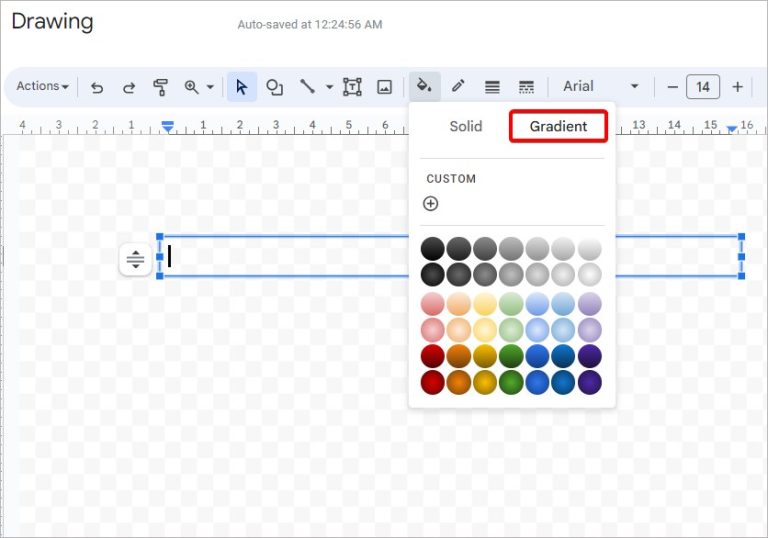Expand the zoom options arrow

210,87
